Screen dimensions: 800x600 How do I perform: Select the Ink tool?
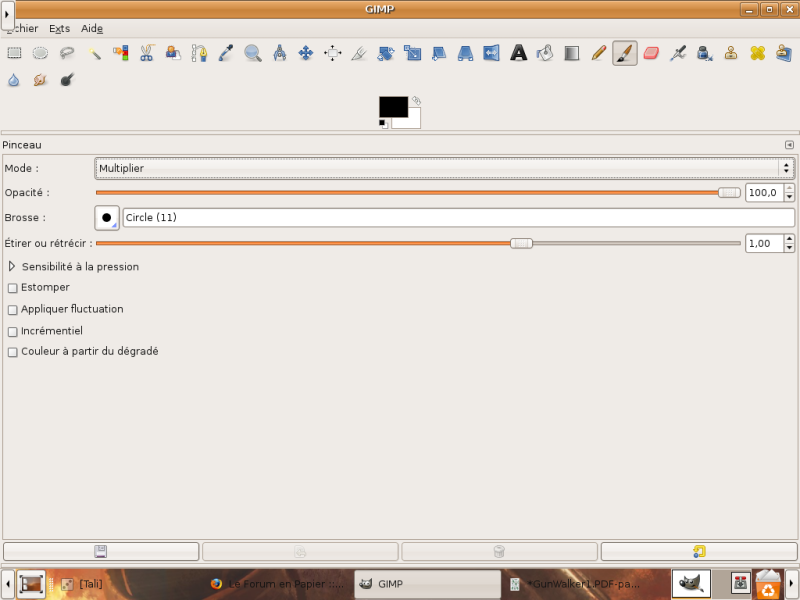click(x=705, y=53)
